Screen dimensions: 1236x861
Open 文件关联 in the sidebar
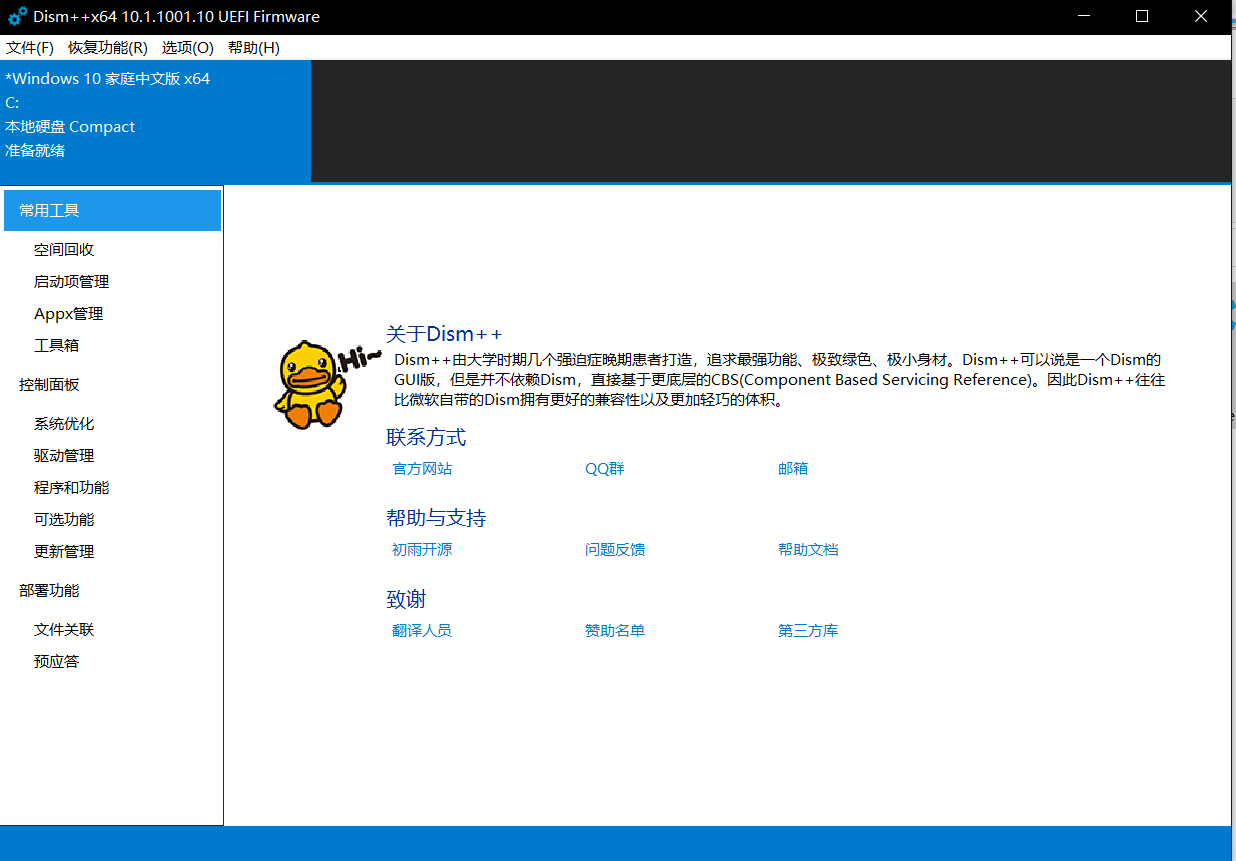[64, 630]
